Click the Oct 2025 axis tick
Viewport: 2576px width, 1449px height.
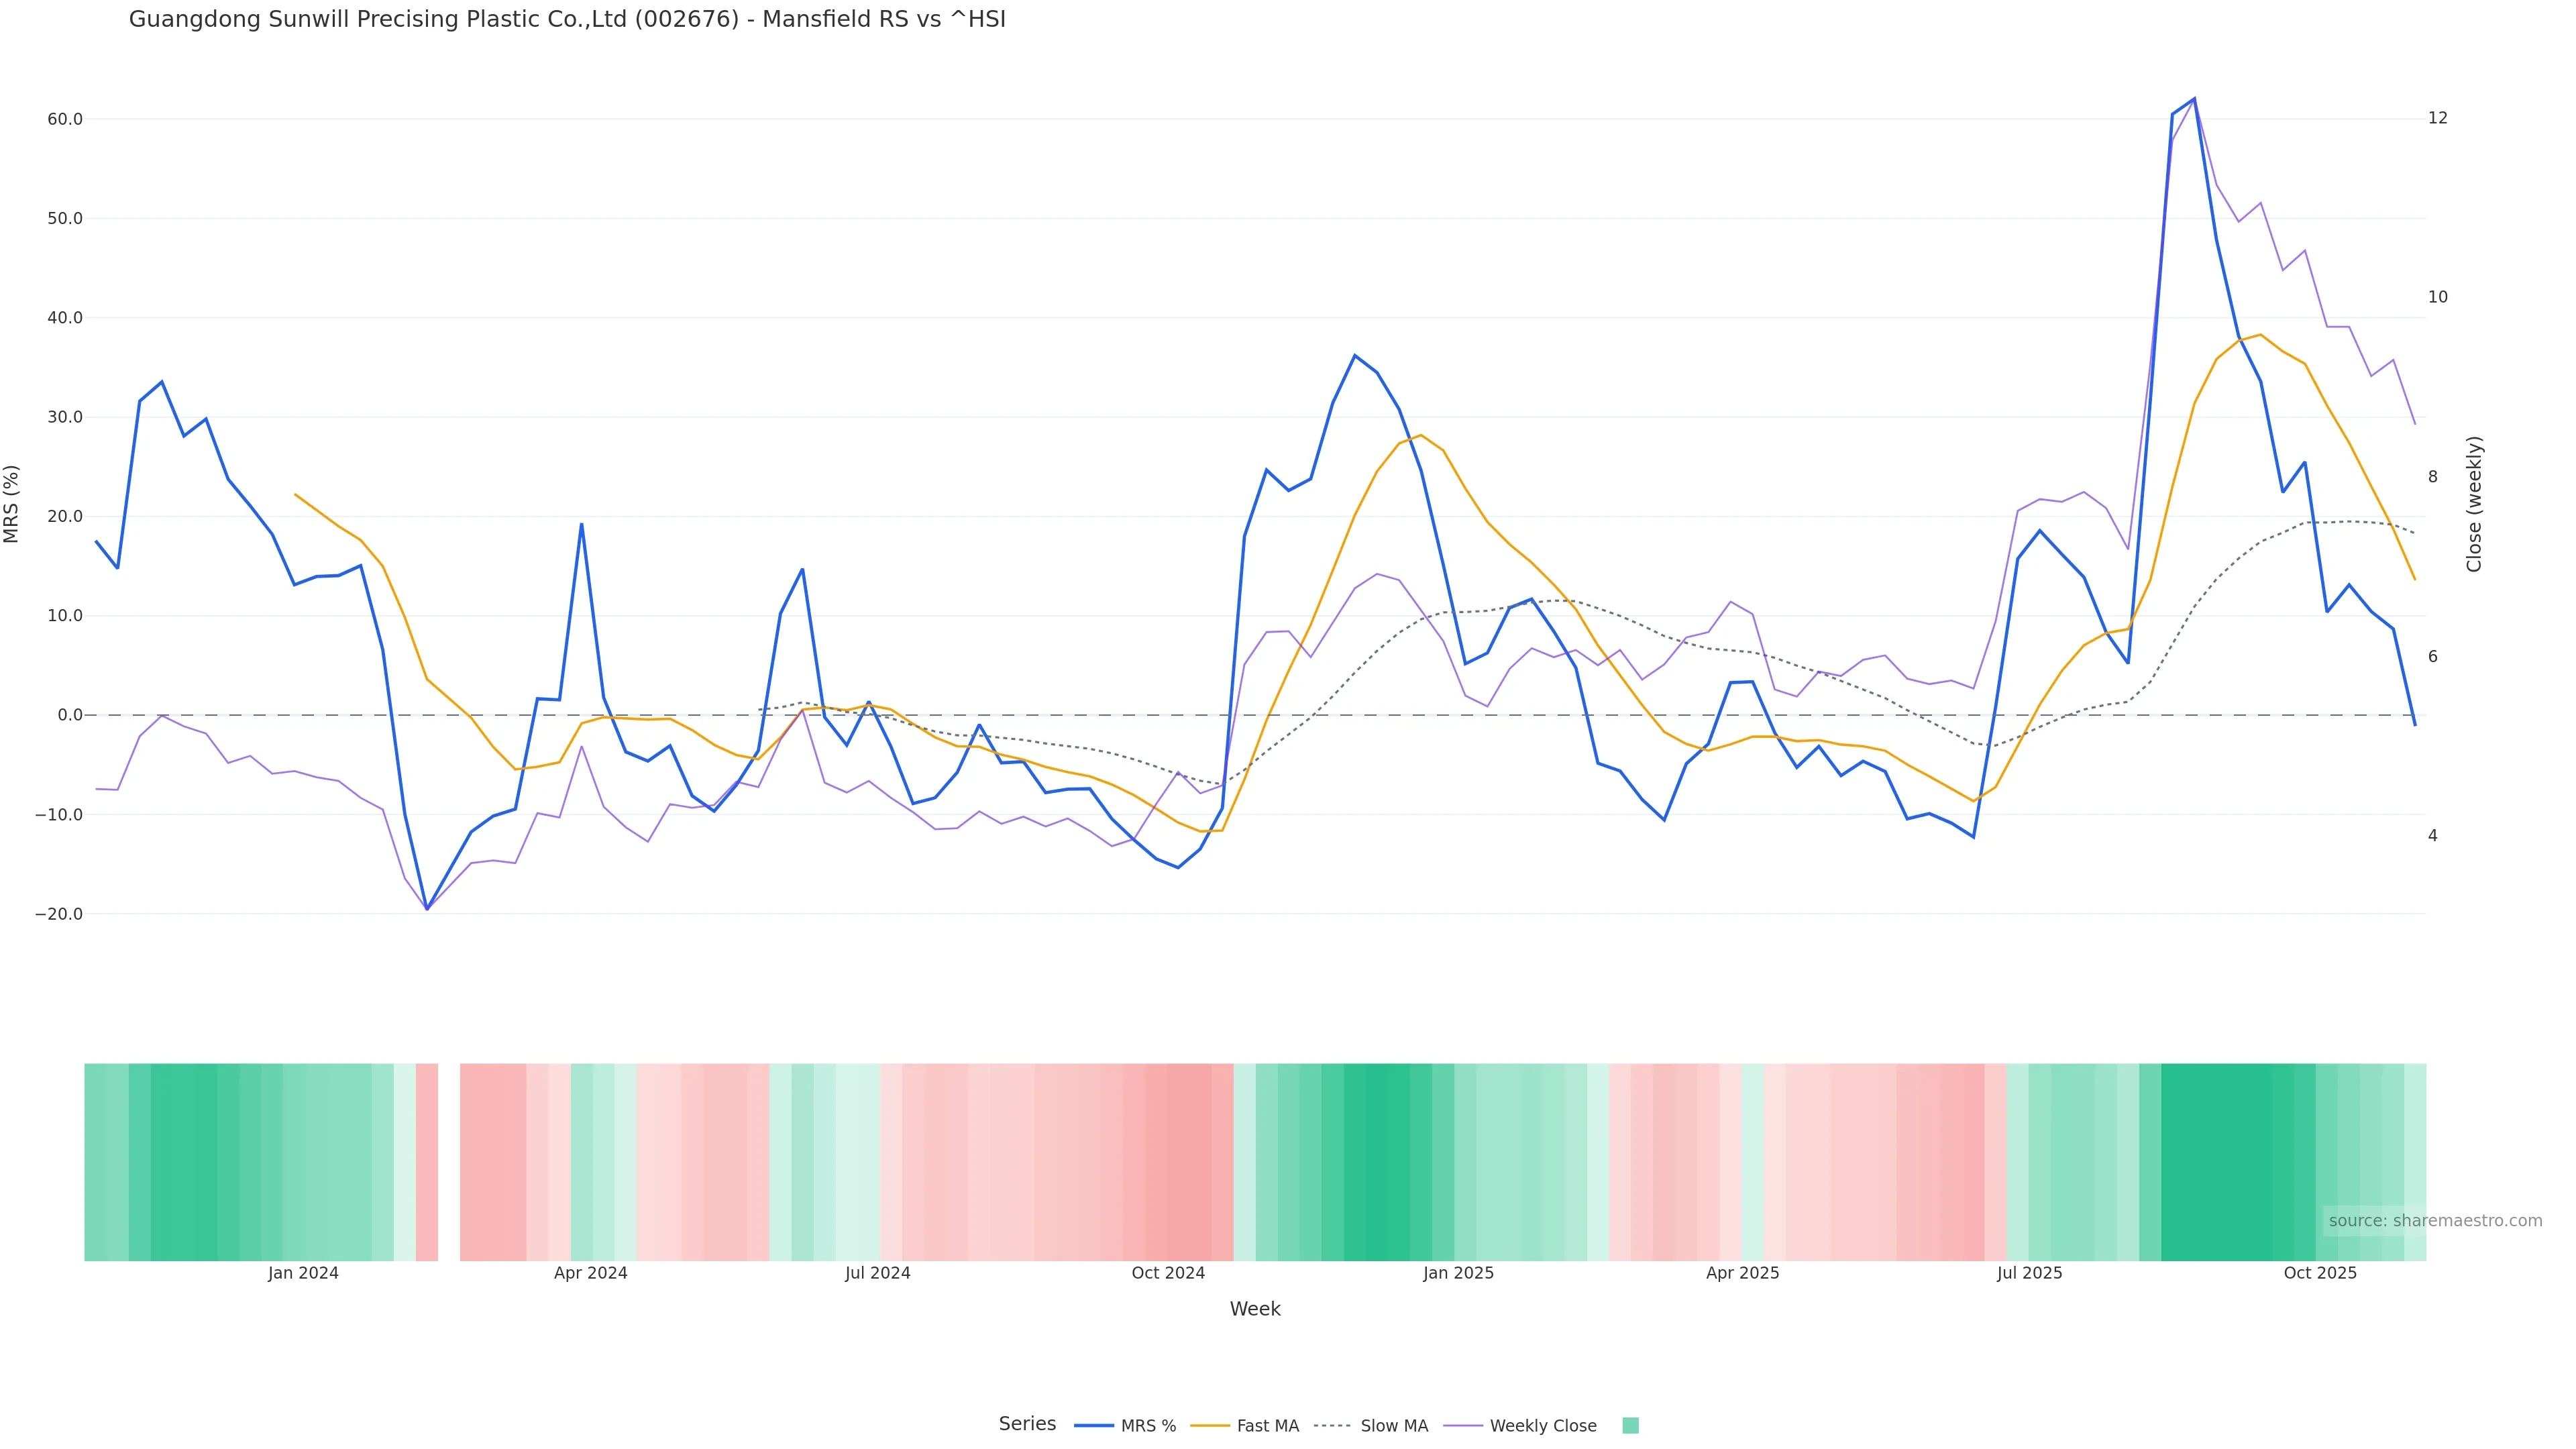(2320, 1273)
